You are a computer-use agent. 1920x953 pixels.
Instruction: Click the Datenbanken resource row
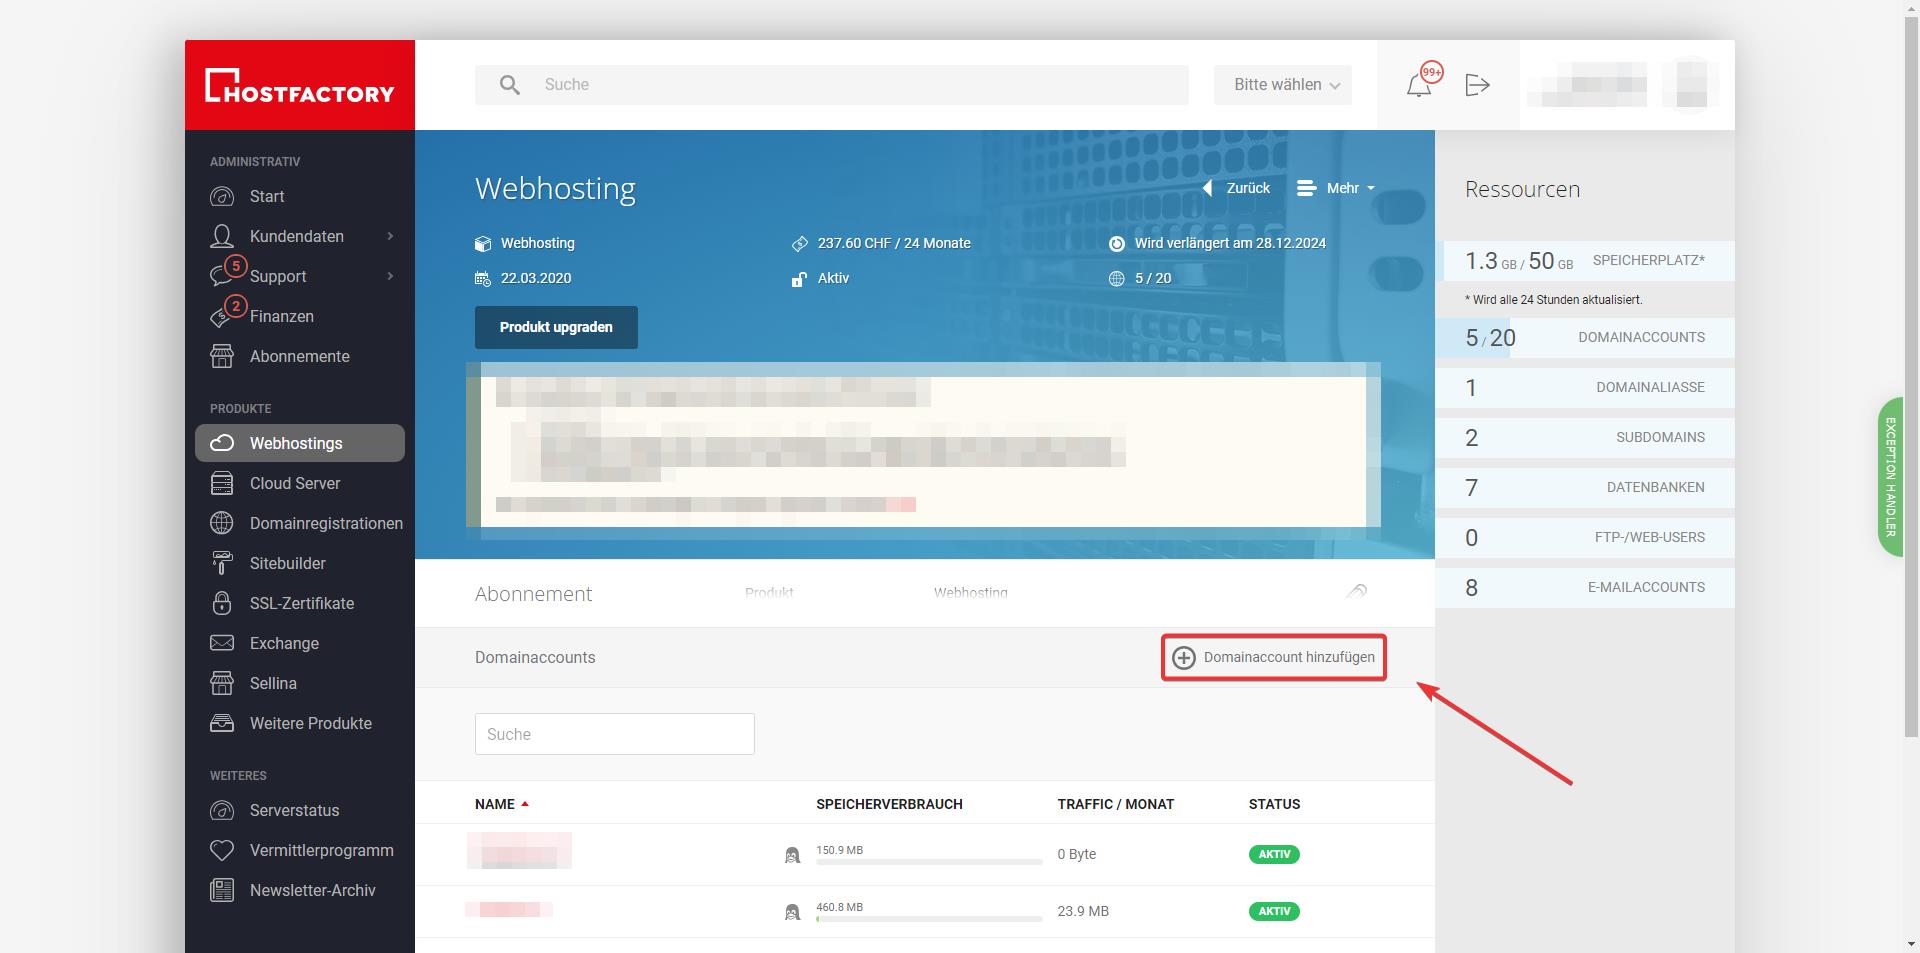[1585, 488]
